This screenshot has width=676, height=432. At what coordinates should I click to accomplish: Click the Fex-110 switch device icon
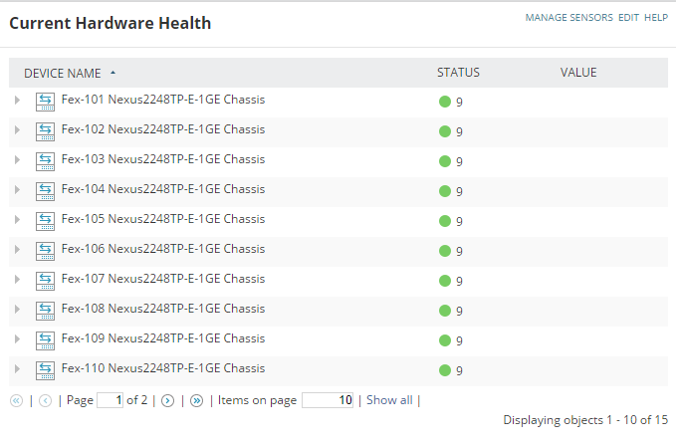pyautogui.click(x=45, y=371)
